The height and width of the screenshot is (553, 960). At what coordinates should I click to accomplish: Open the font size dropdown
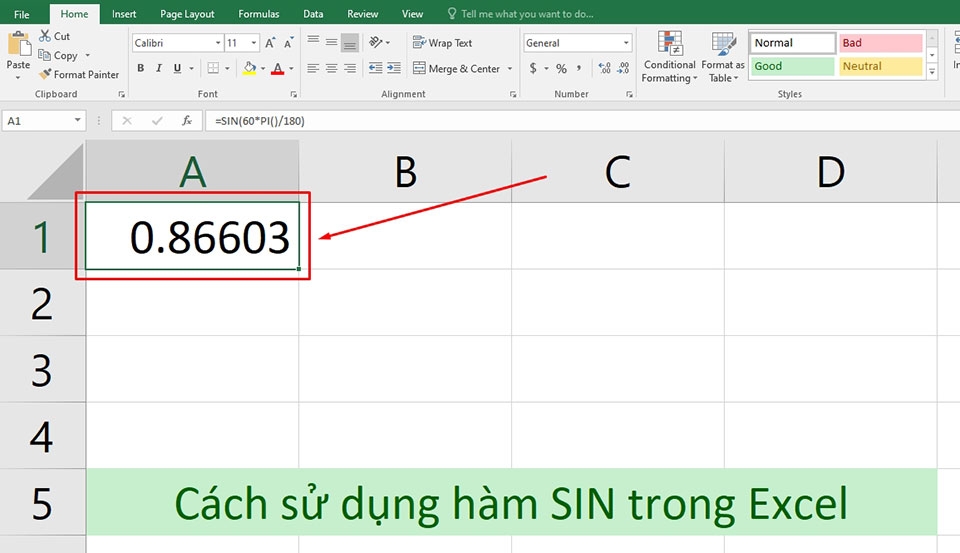click(x=253, y=43)
